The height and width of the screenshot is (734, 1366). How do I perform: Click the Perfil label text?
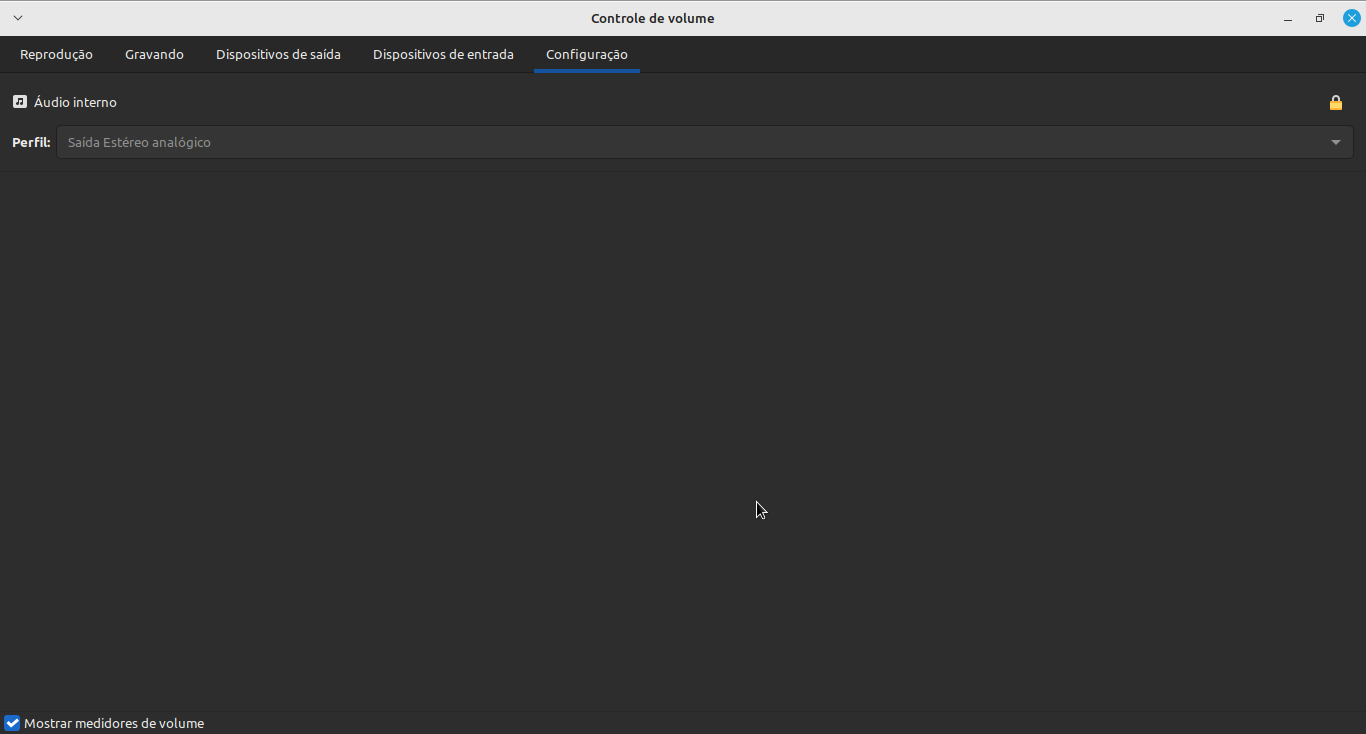click(31, 142)
